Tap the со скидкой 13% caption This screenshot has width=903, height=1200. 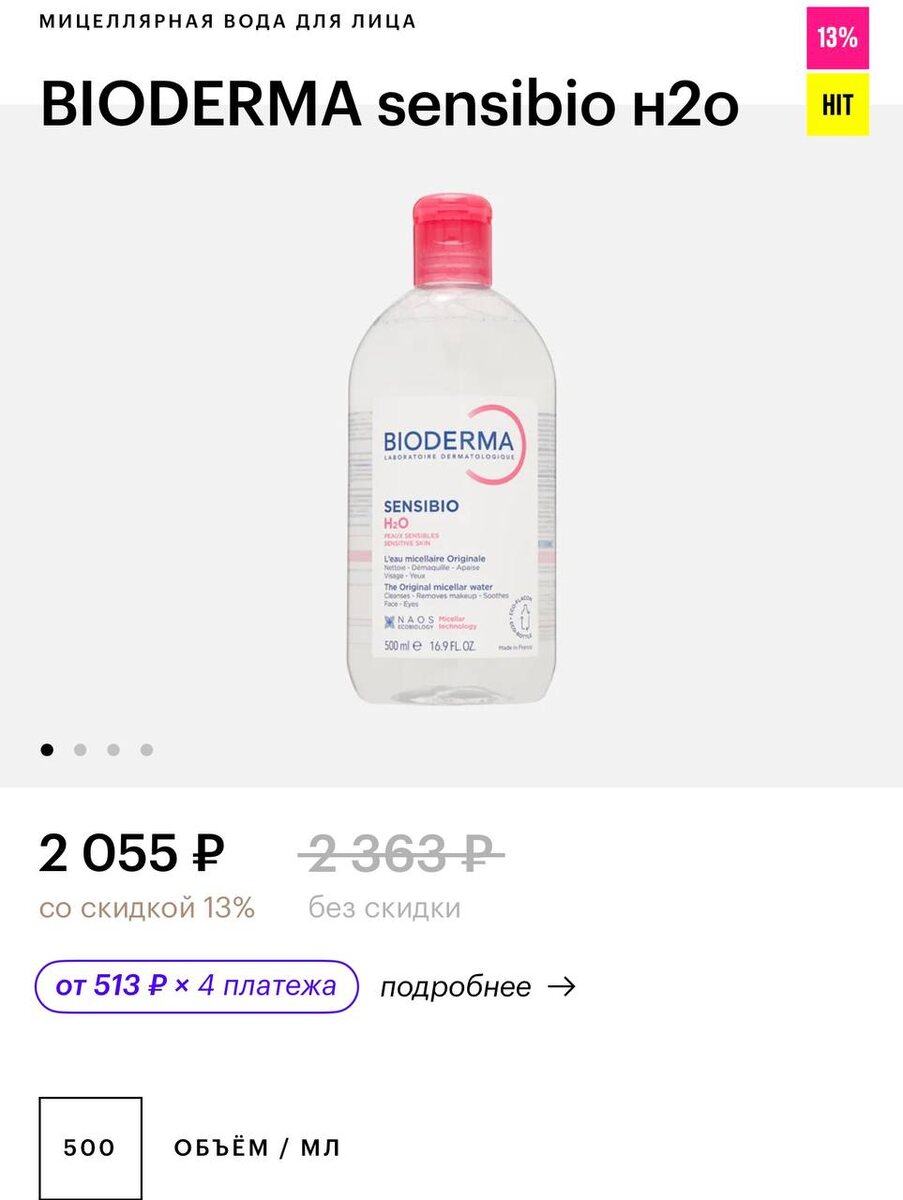coord(147,908)
